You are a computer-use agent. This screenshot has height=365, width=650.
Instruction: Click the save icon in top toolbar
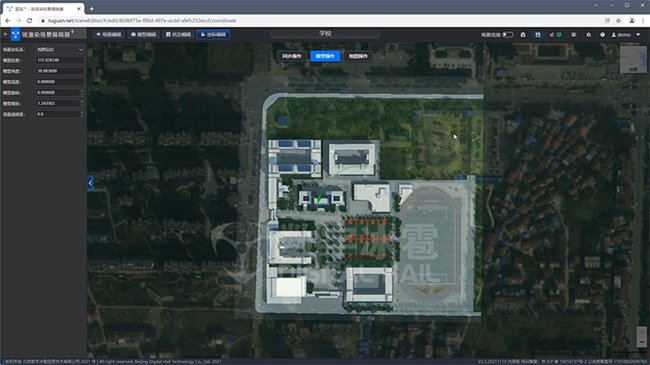tap(538, 35)
